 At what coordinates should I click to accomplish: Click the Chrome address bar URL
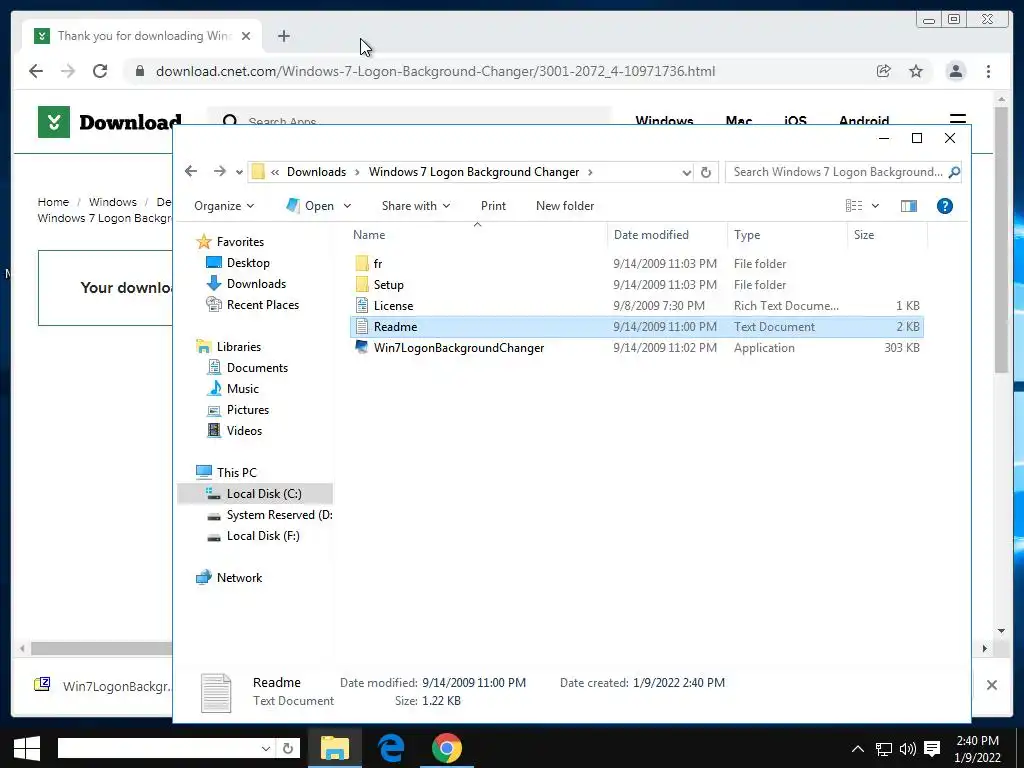point(436,71)
